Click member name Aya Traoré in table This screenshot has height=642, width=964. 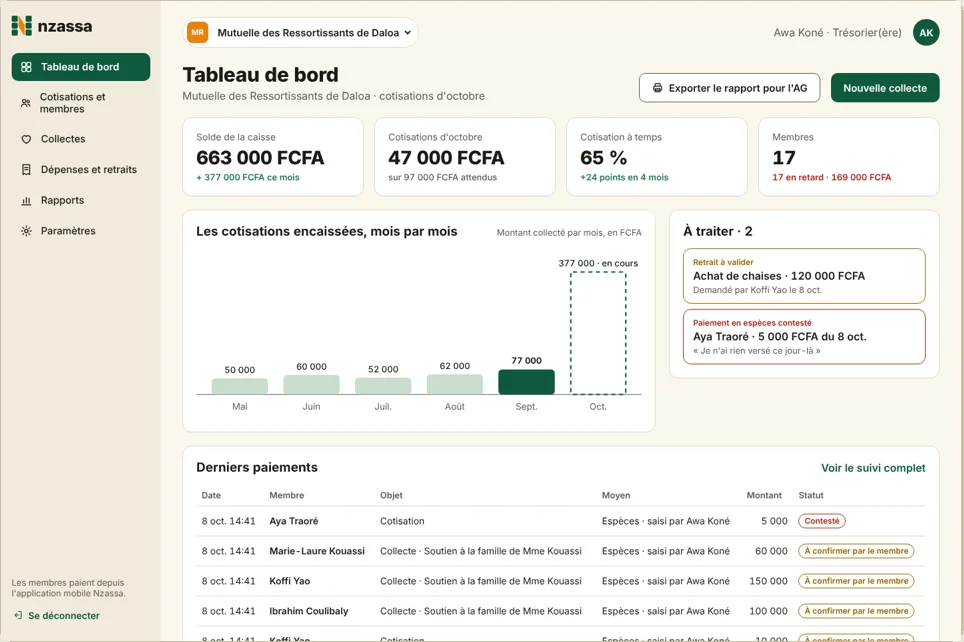pyautogui.click(x=294, y=521)
